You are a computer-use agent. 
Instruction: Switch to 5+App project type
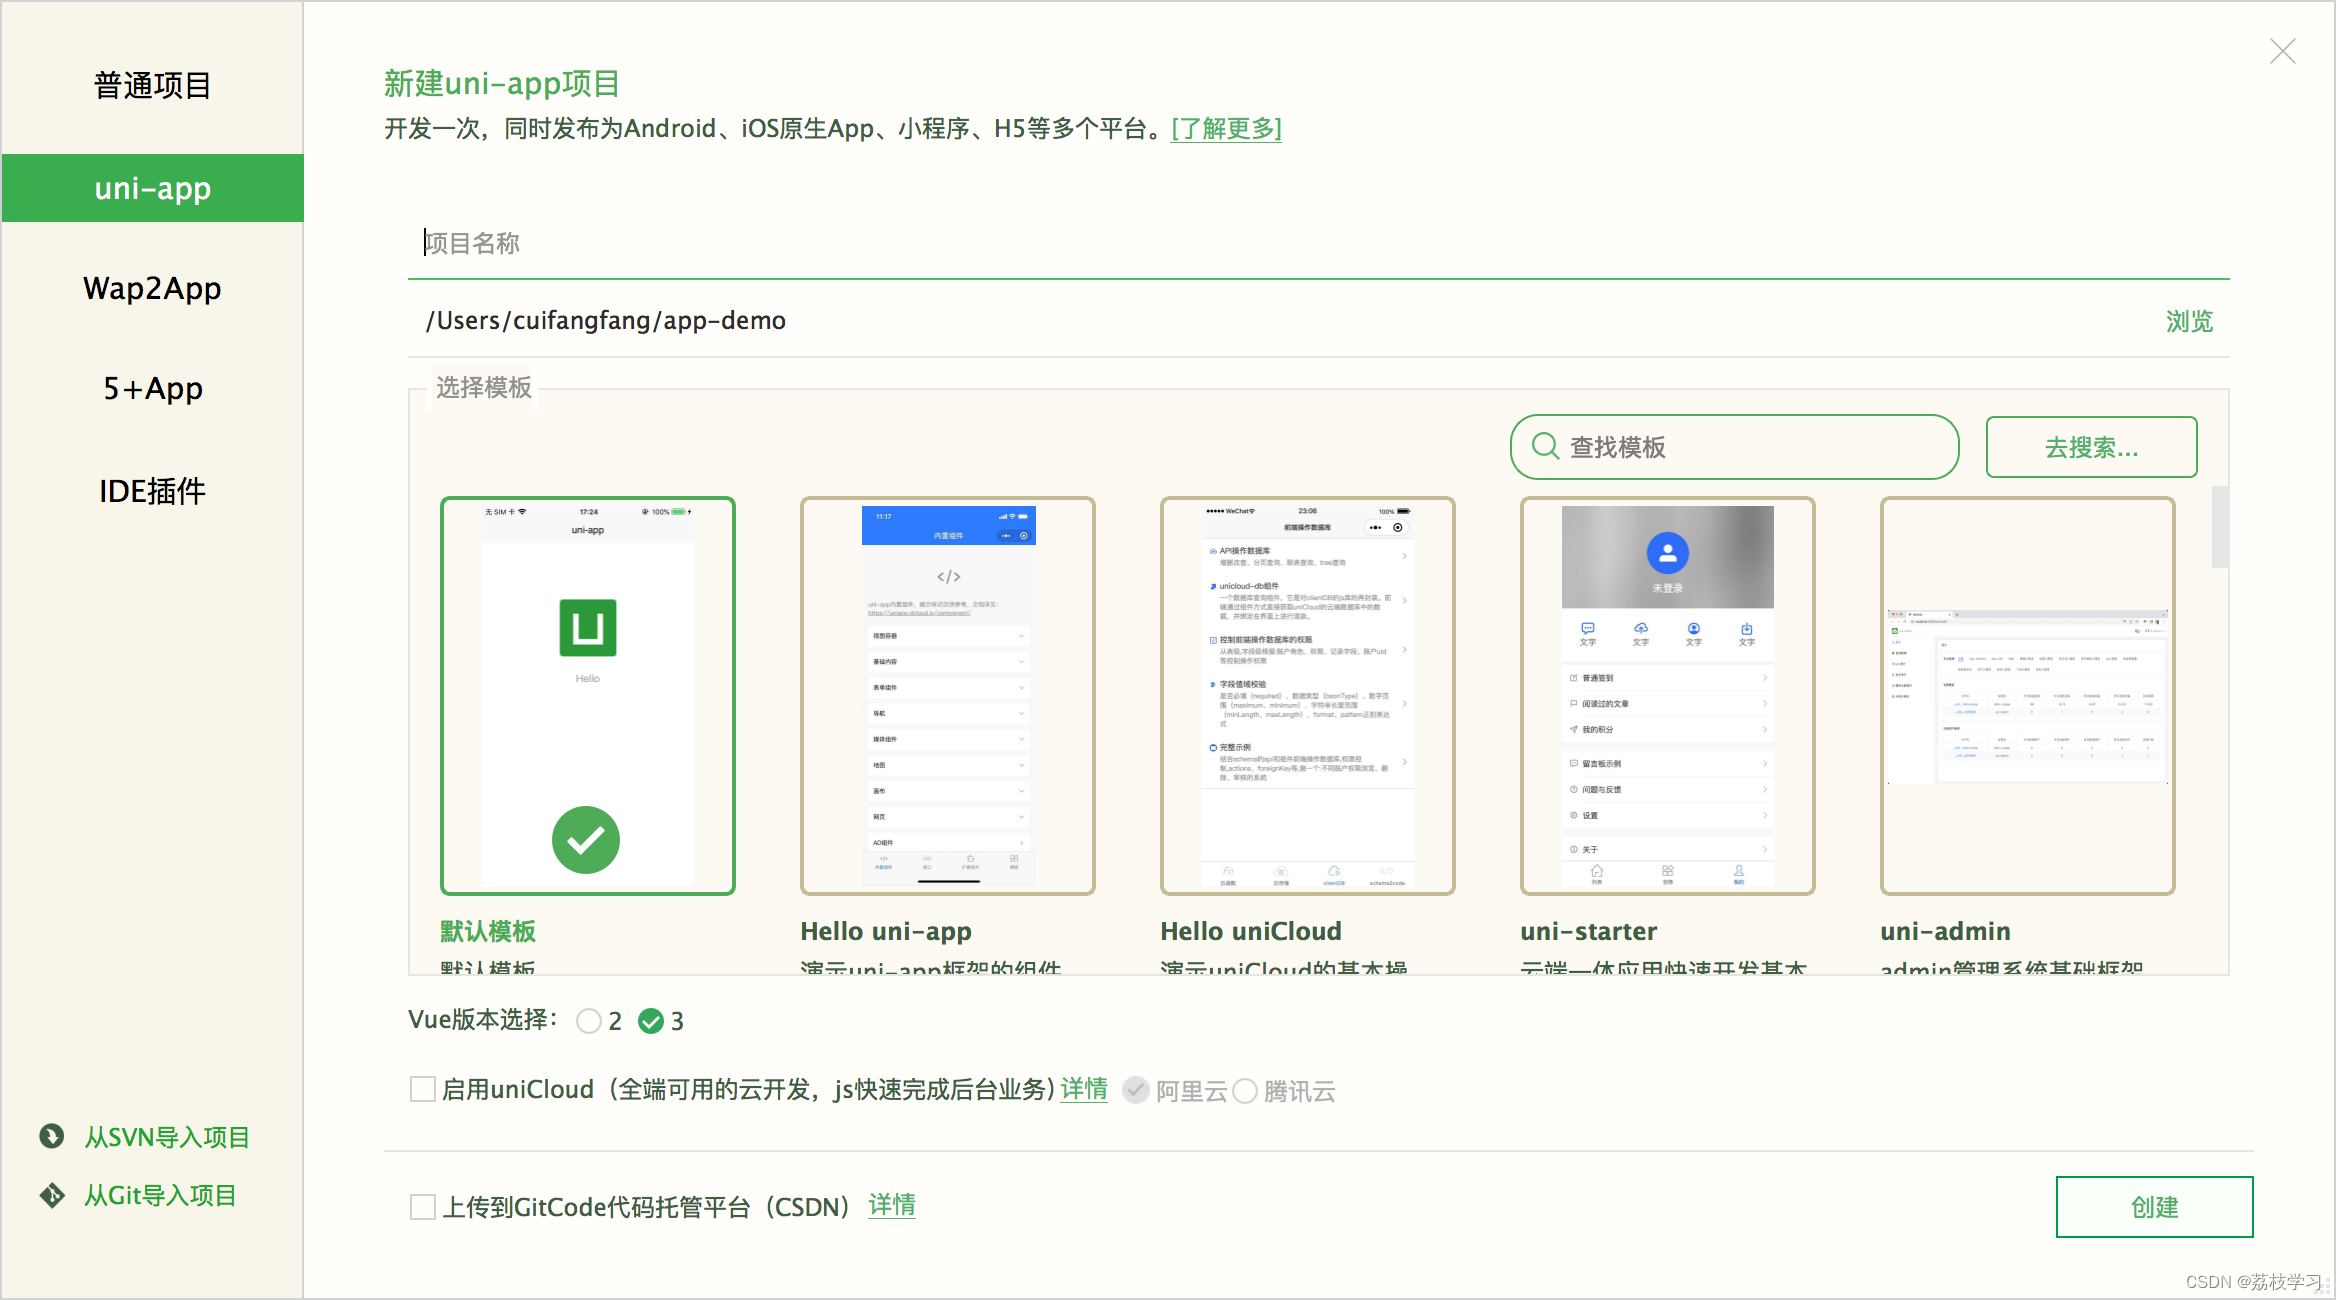pos(152,388)
